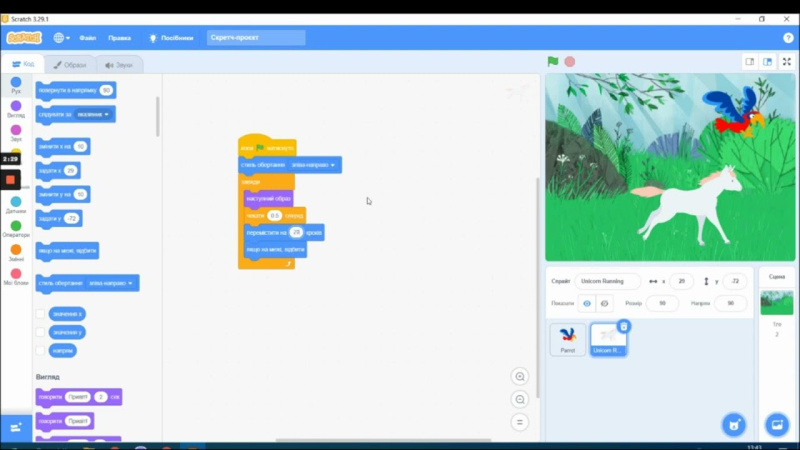Switch to the Образи tab

click(x=70, y=64)
